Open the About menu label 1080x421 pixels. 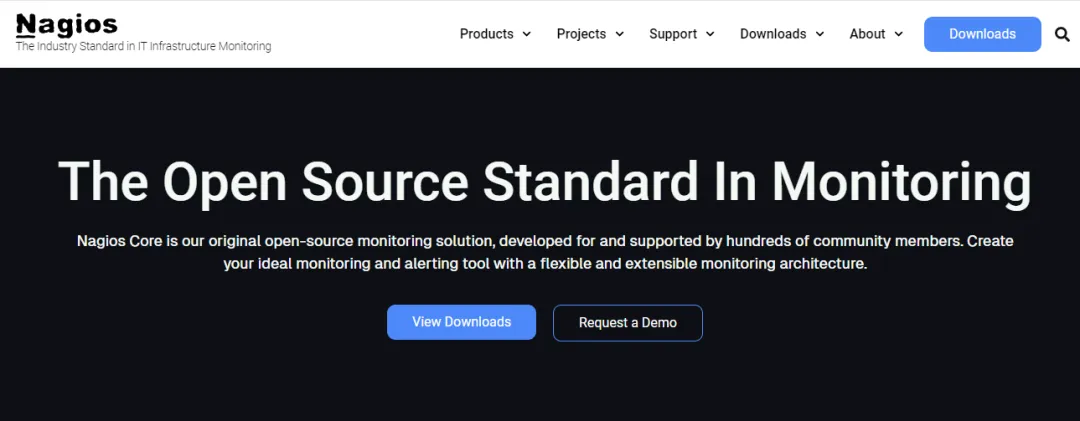(867, 34)
